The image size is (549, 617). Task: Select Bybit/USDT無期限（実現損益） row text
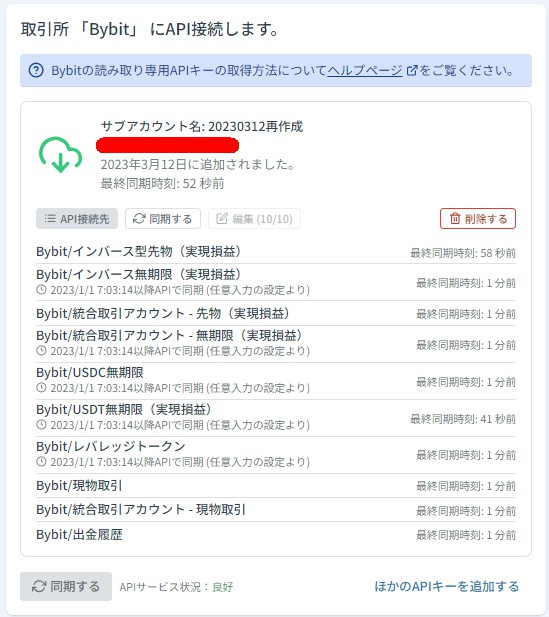click(124, 409)
